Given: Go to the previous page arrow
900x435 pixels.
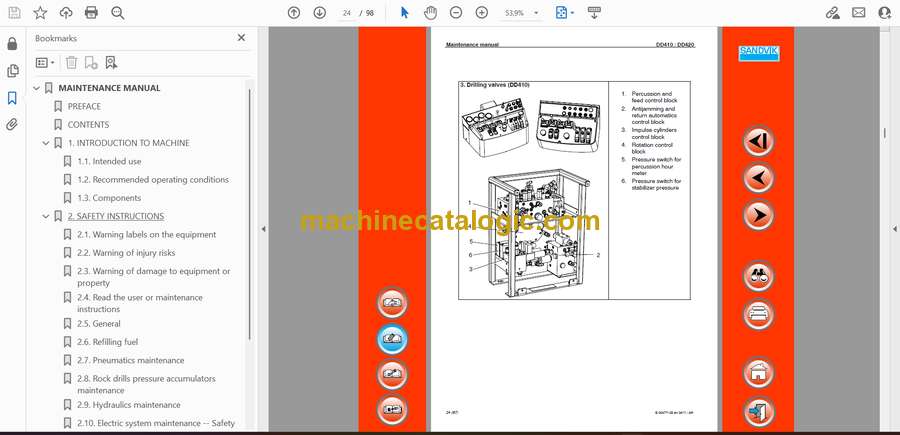Looking at the screenshot, I should pos(294,13).
